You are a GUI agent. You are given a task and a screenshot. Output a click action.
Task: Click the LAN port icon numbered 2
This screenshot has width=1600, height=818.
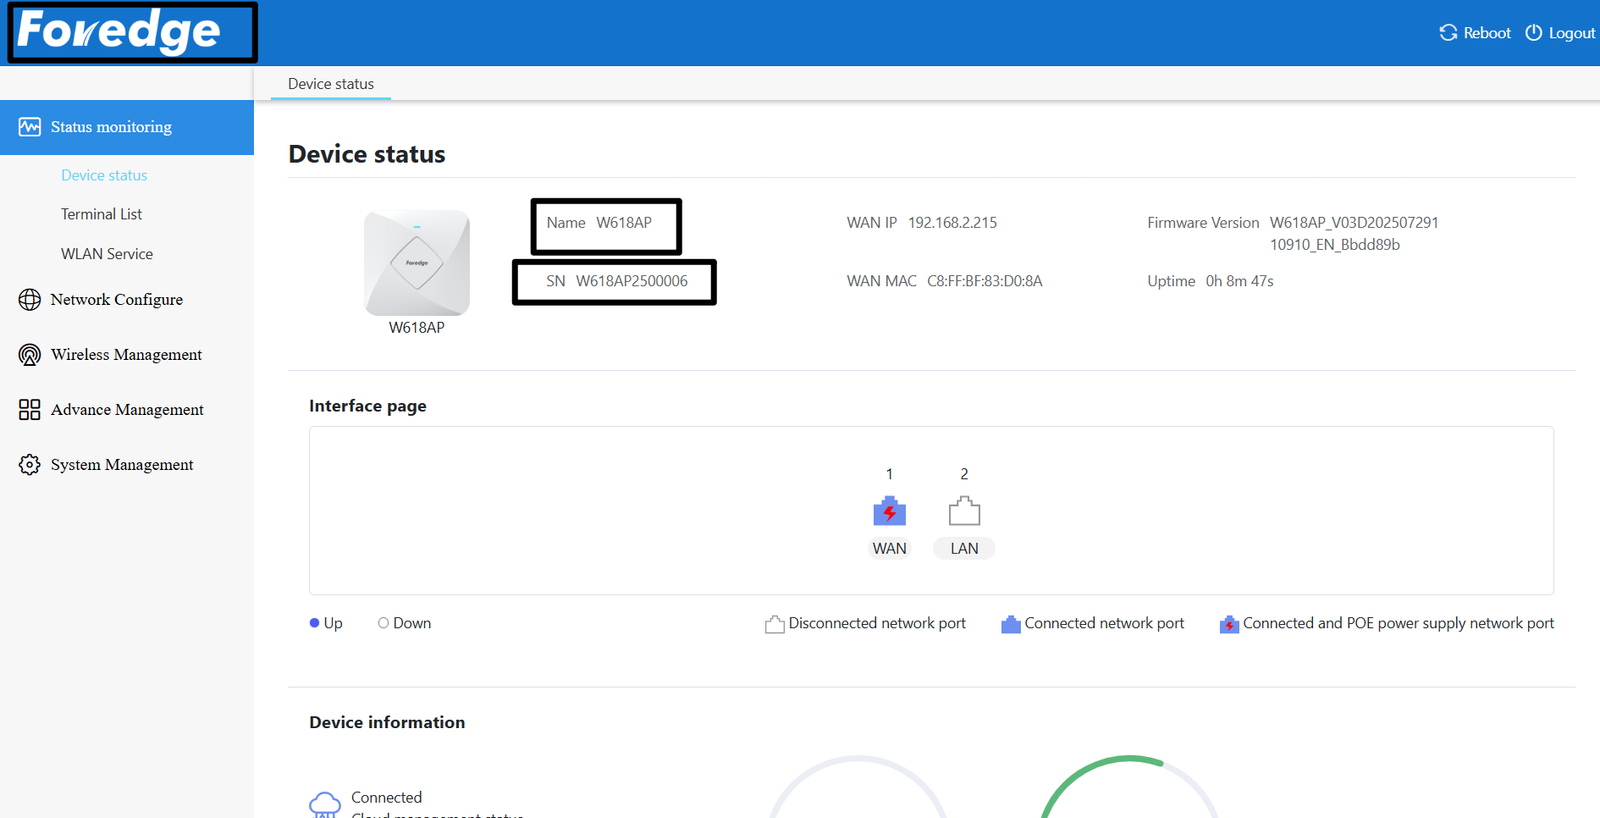point(964,511)
